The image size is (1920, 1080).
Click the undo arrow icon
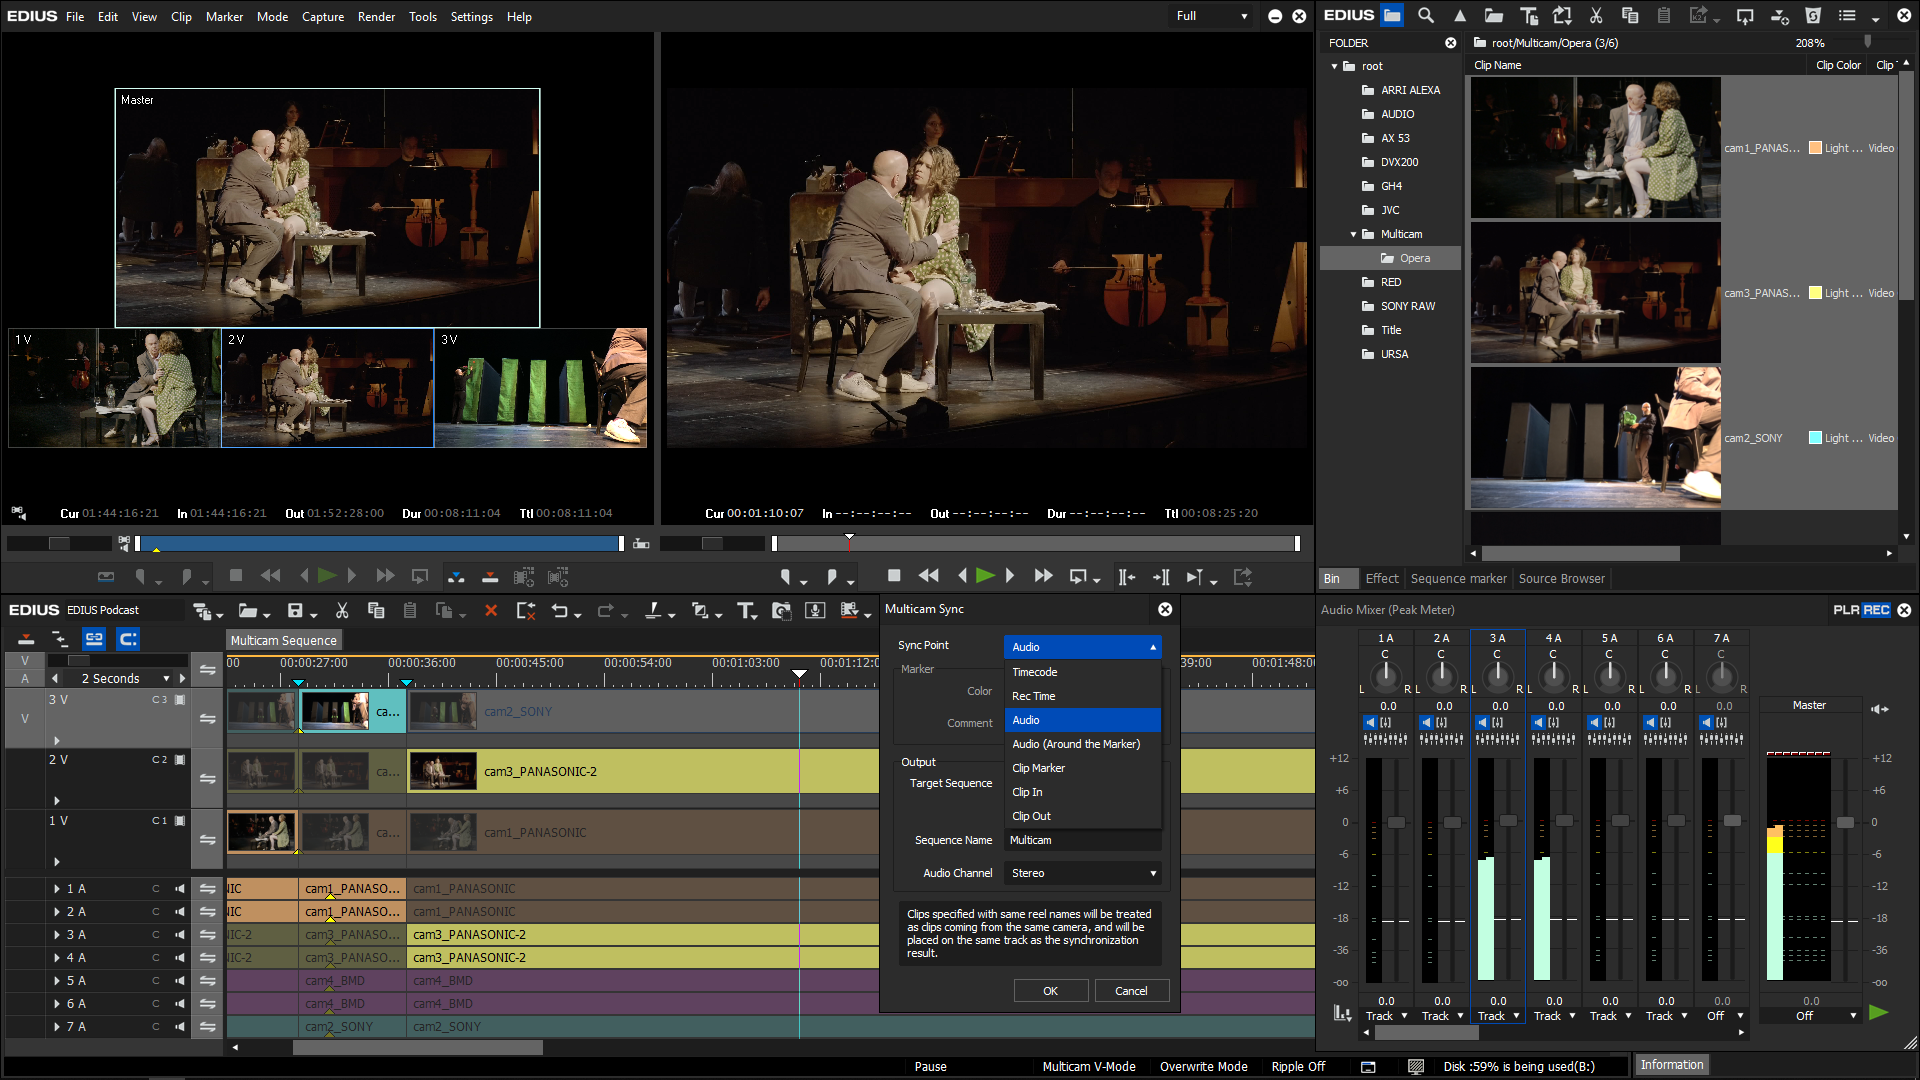coord(559,611)
